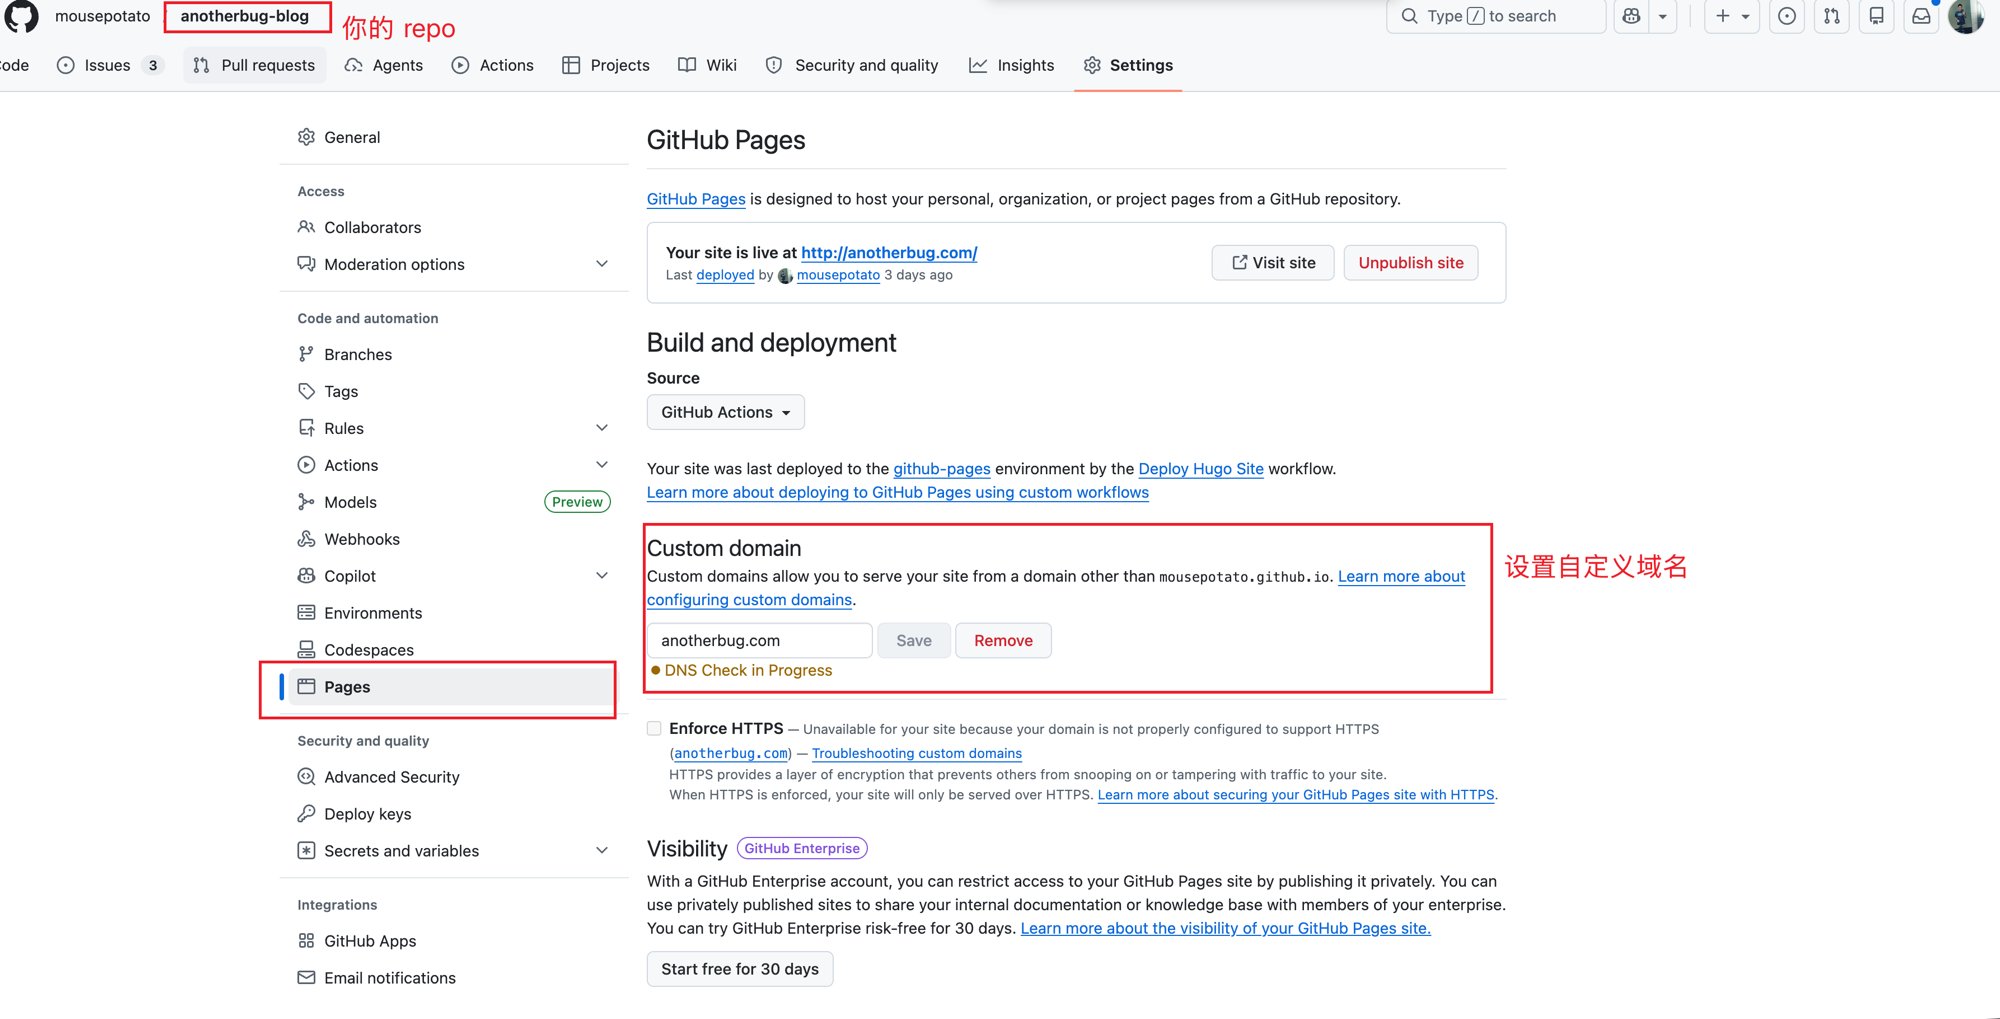The width and height of the screenshot is (2000, 1019).
Task: Open the live site link http://anotherbug.com/
Action: pyautogui.click(x=889, y=253)
